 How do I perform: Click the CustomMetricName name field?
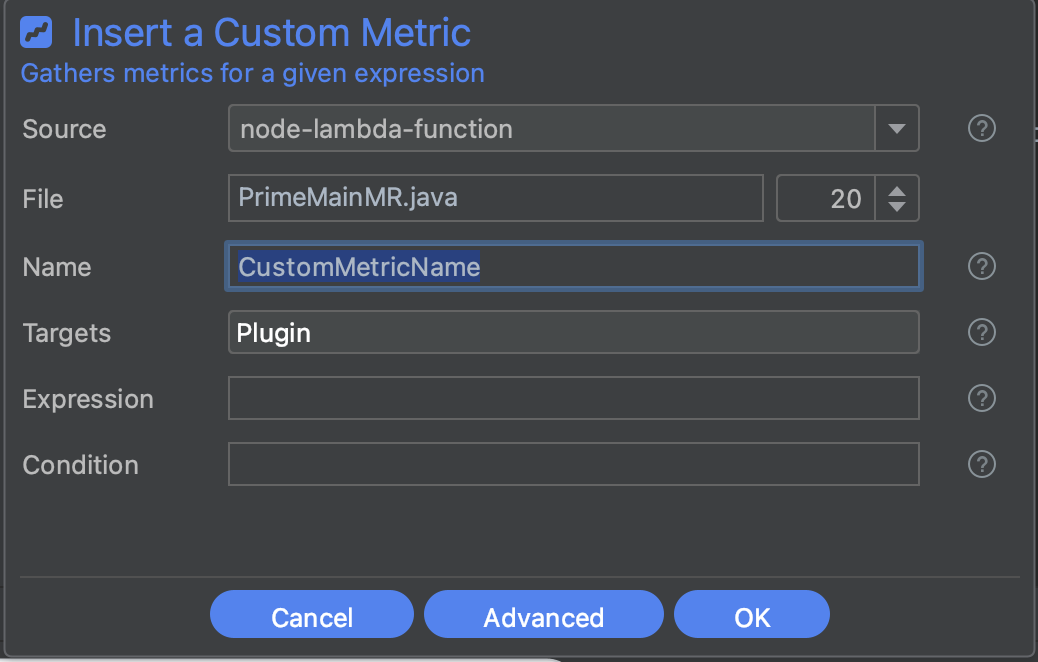(573, 267)
